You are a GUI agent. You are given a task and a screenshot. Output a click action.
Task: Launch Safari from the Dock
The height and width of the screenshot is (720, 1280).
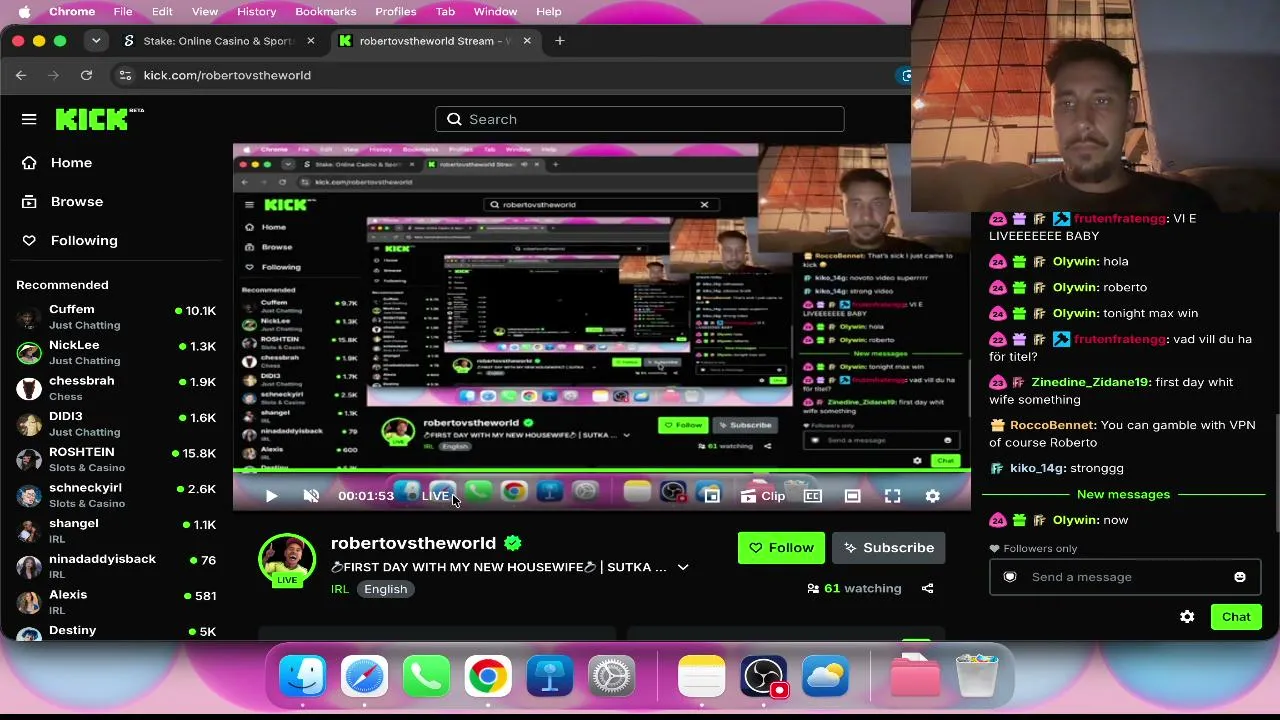tap(364, 677)
